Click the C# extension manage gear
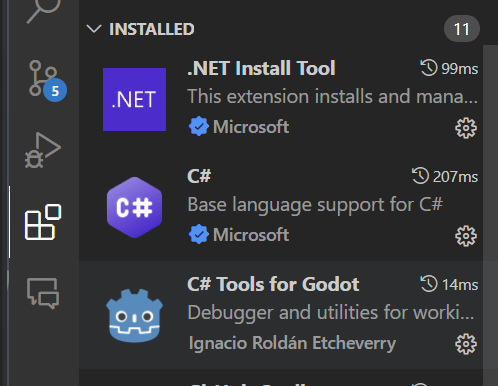 pos(466,236)
